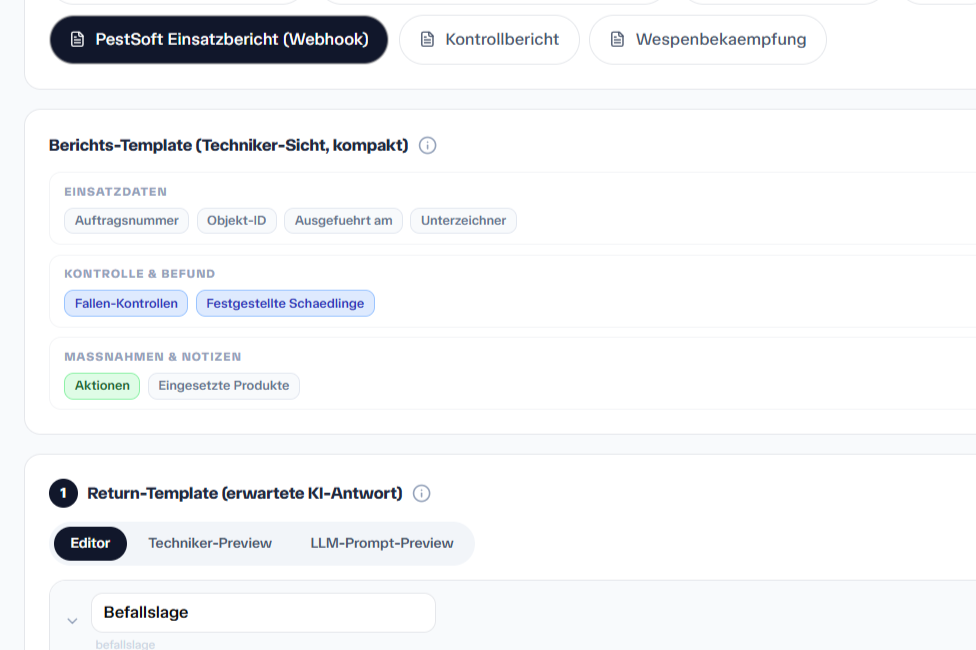
Task: Edit the Befallslage title field
Action: (263, 613)
